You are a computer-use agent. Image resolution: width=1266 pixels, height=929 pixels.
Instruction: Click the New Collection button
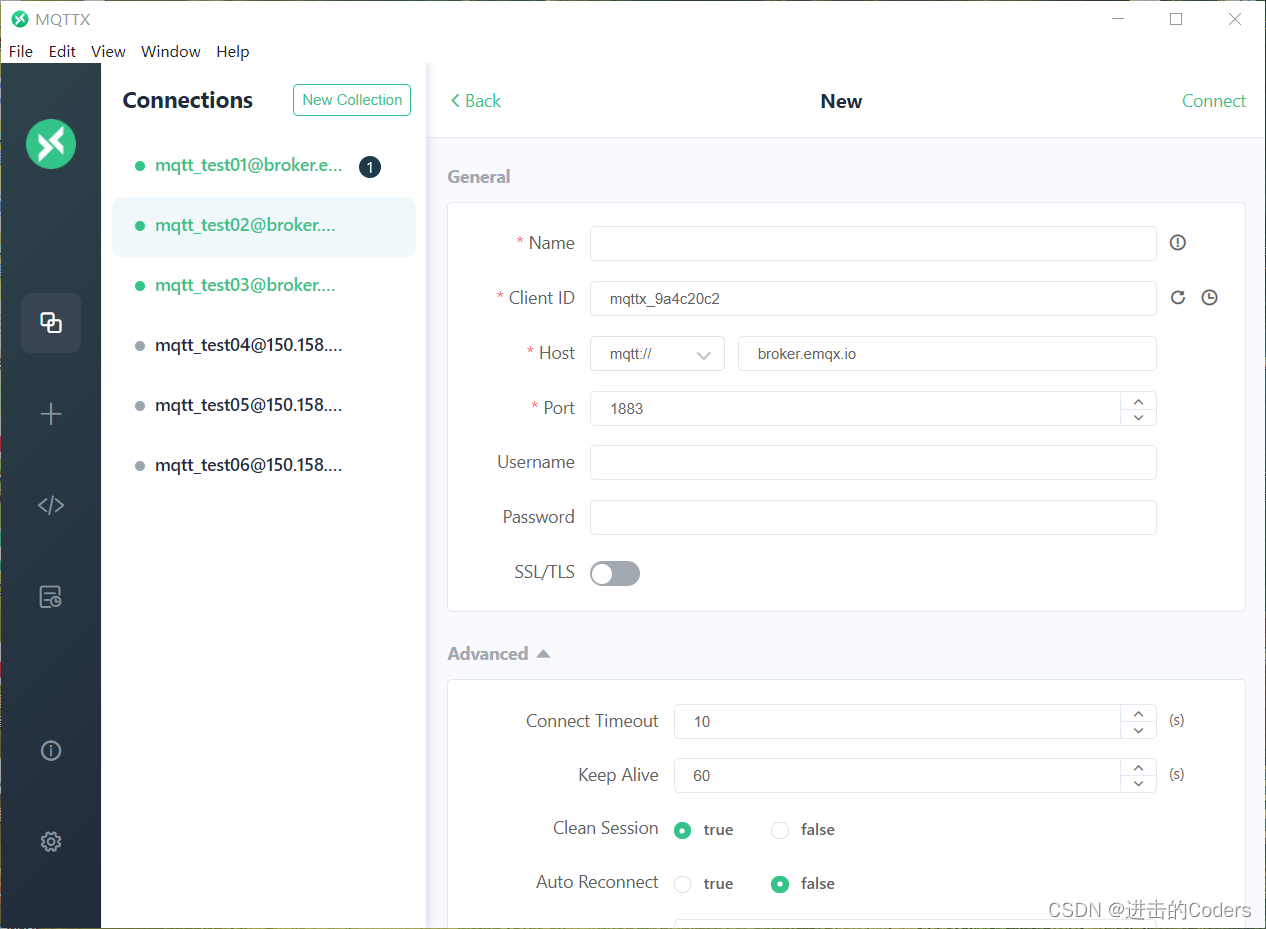pos(352,100)
